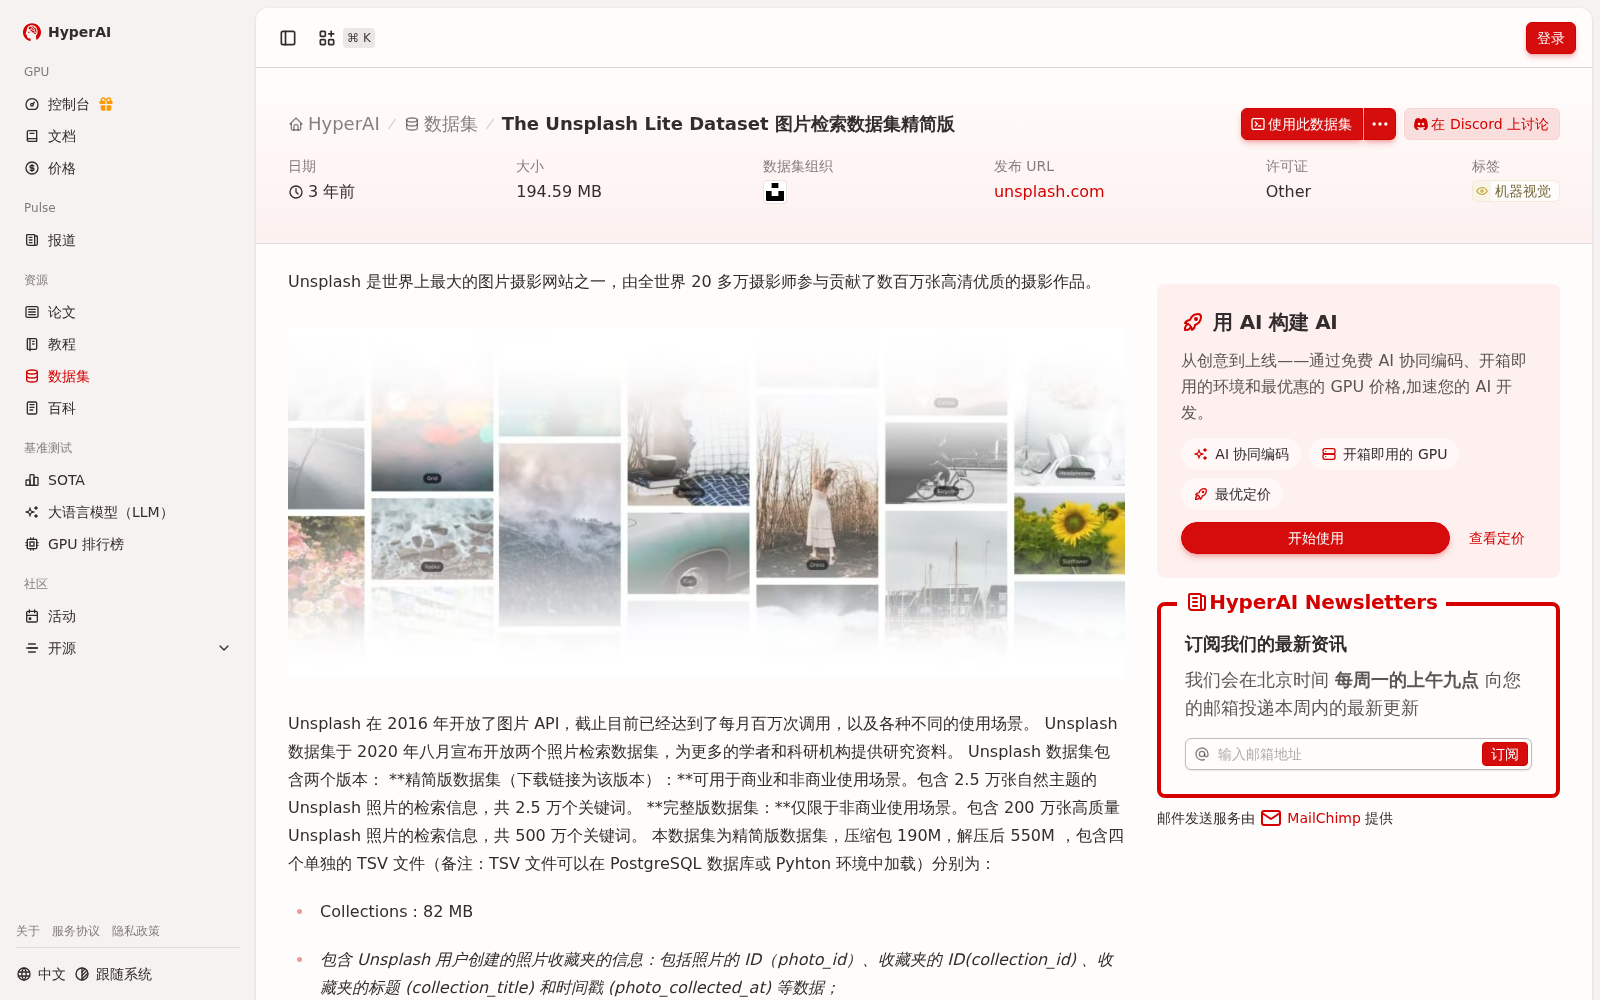Click the HyperAI logo icon
Viewport: 1600px width, 1000px height.
pos(32,32)
